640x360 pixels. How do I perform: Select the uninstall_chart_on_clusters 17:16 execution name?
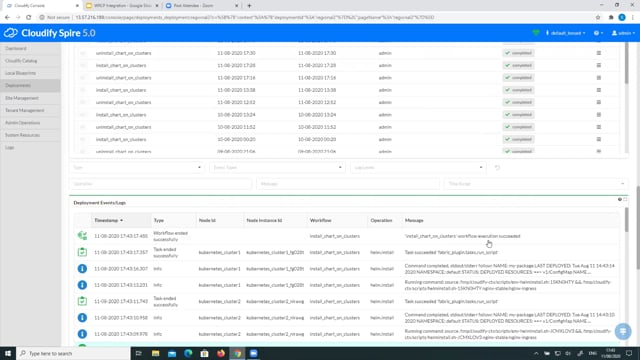click(123, 78)
